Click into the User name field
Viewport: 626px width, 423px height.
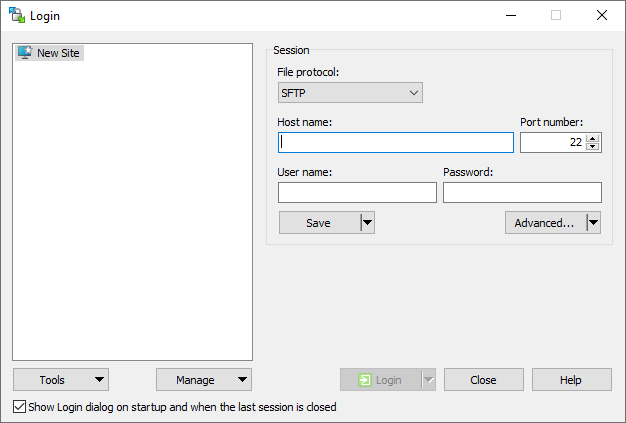357,192
